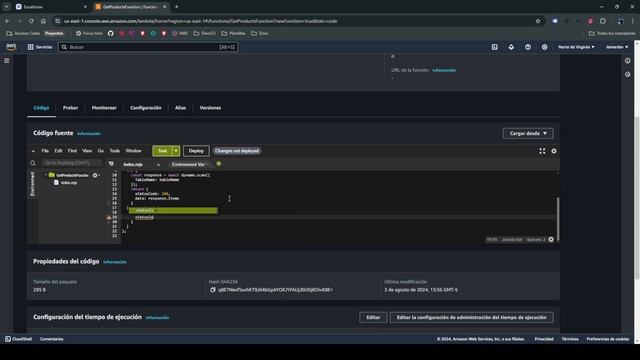Enter fullscreen mode in code editor
Viewport: 640px width, 360px height.
point(542,151)
